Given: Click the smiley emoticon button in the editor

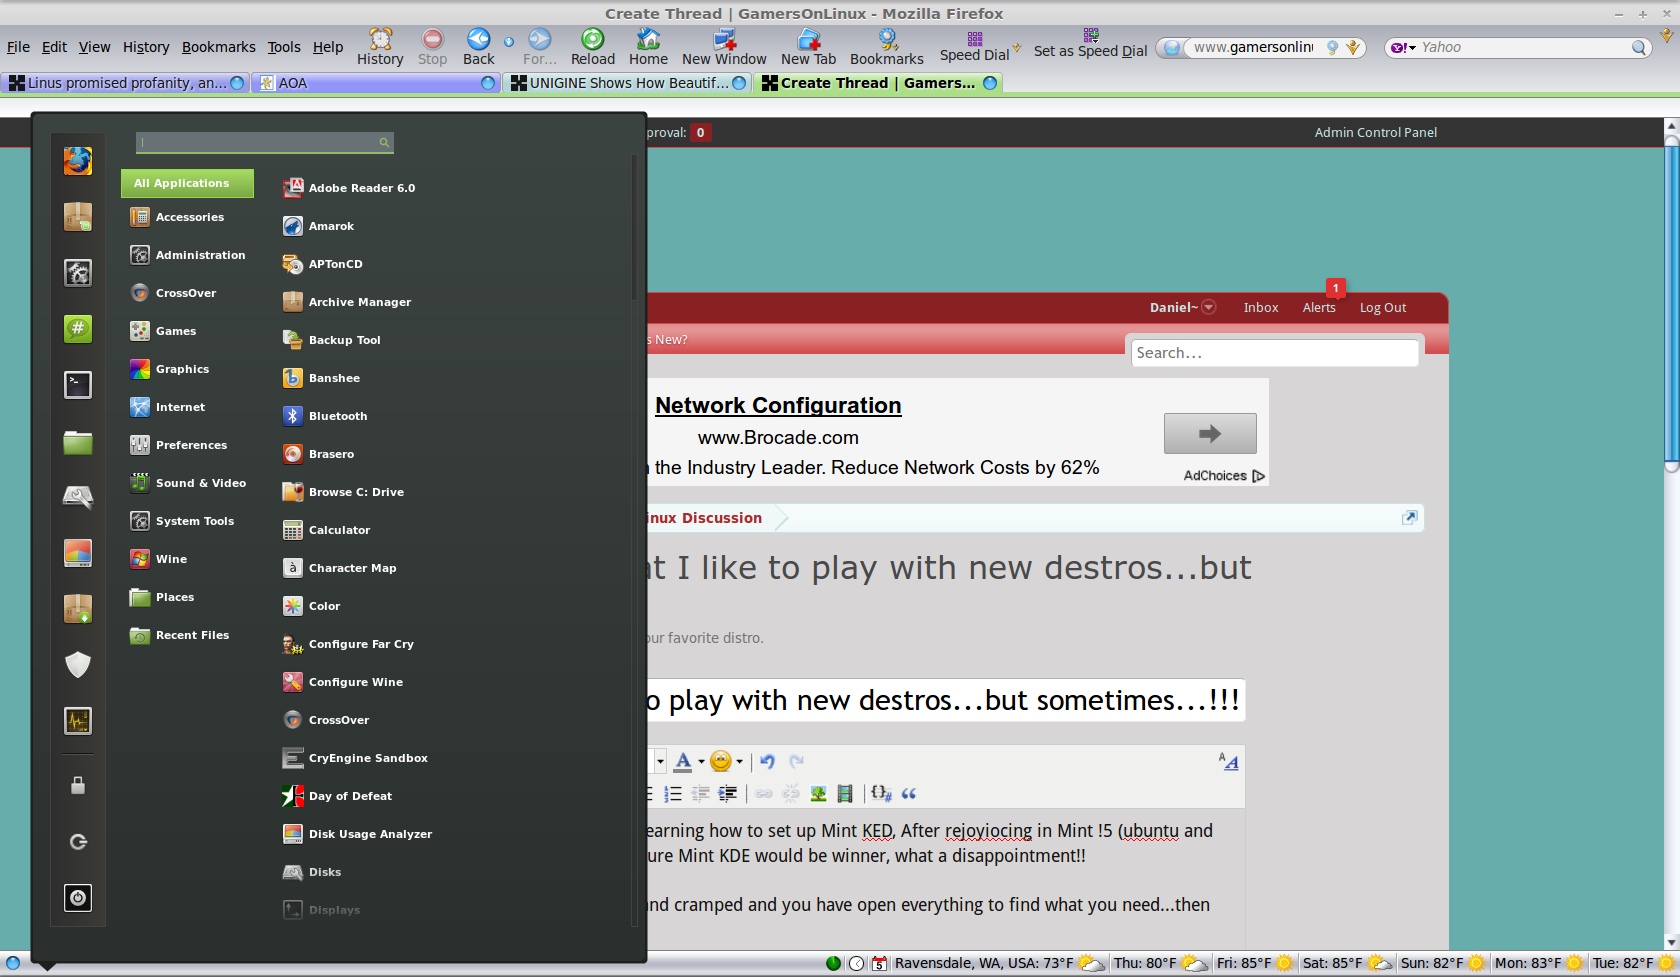Looking at the screenshot, I should [721, 761].
